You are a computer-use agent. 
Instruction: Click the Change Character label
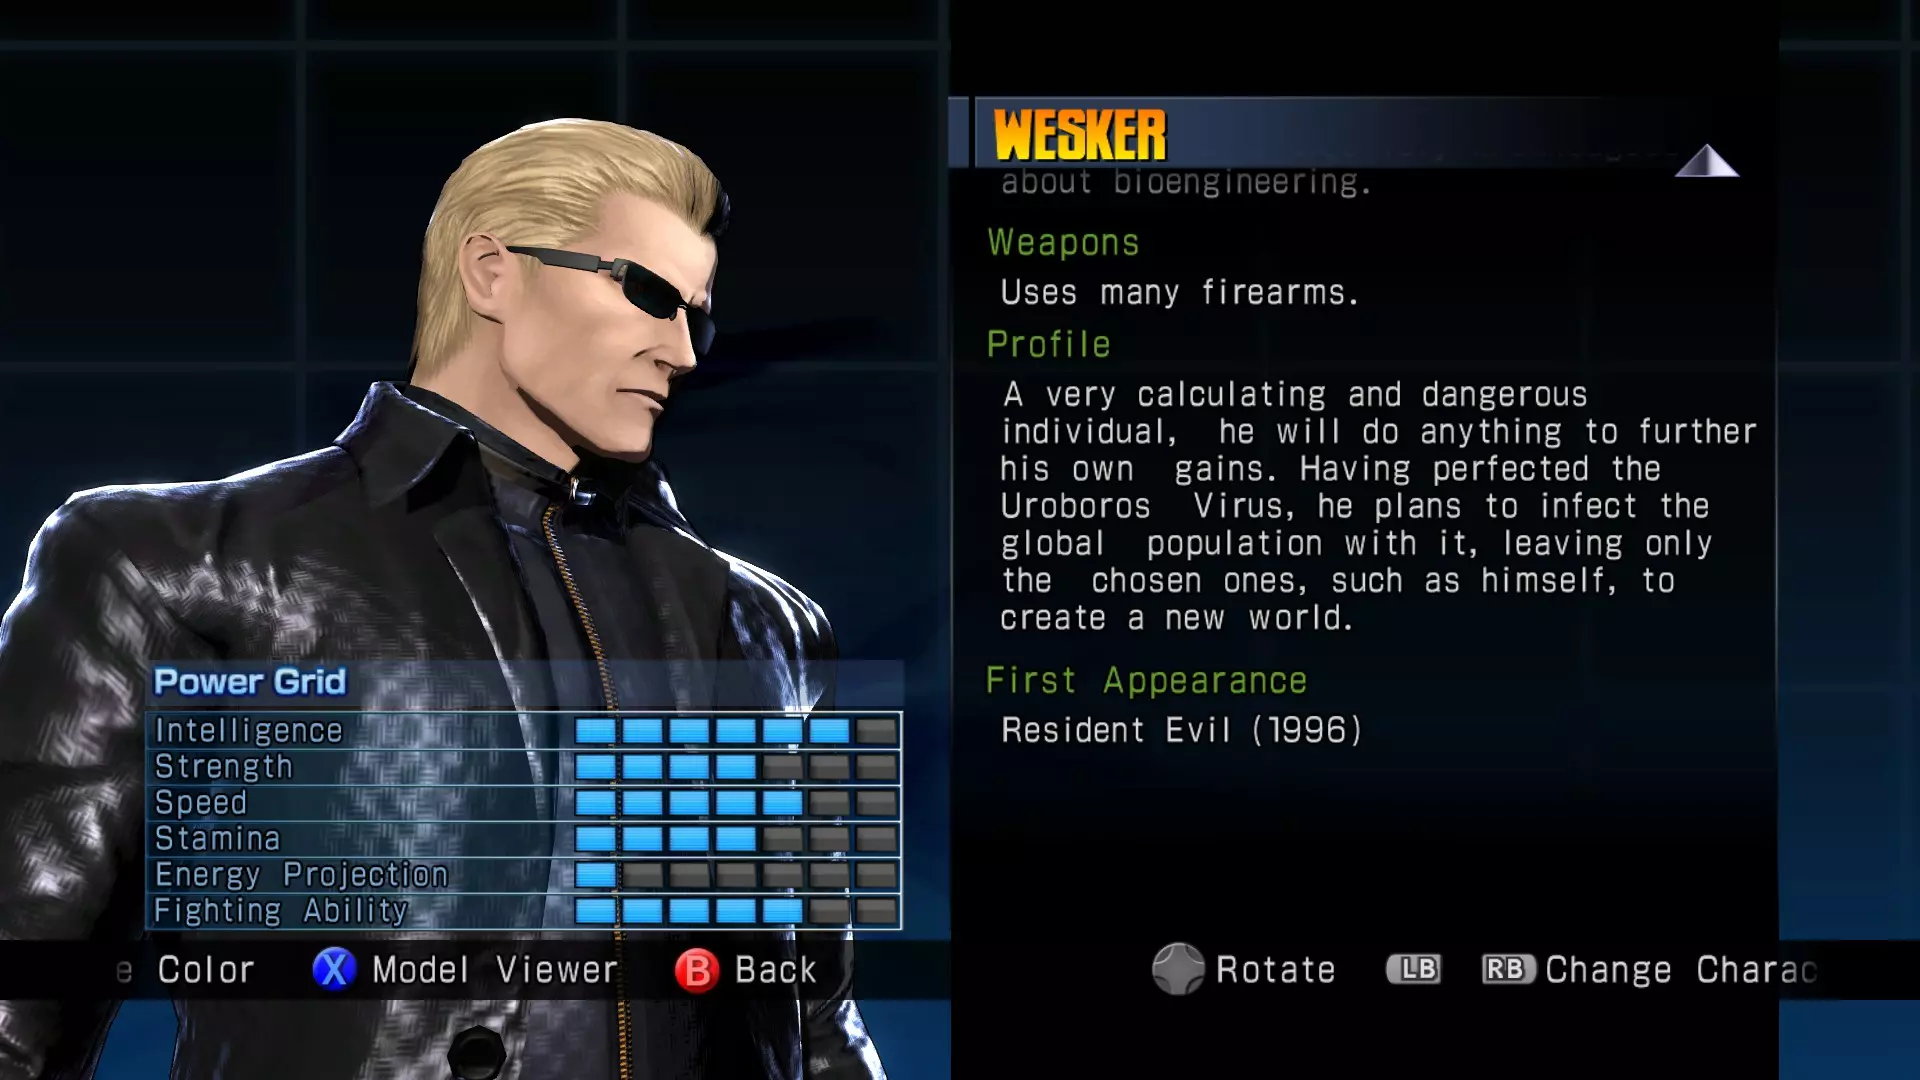[1681, 970]
